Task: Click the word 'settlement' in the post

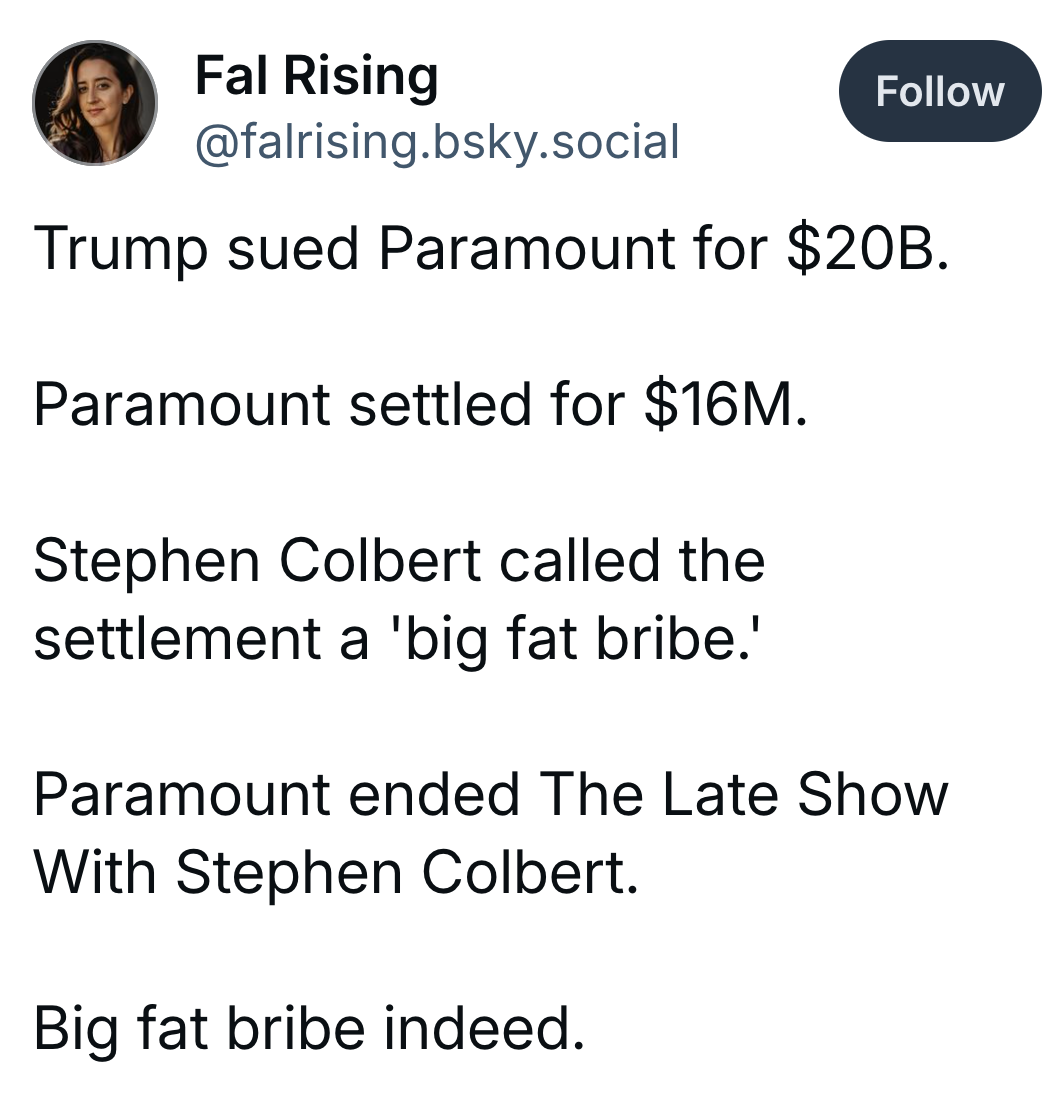Action: (x=177, y=638)
